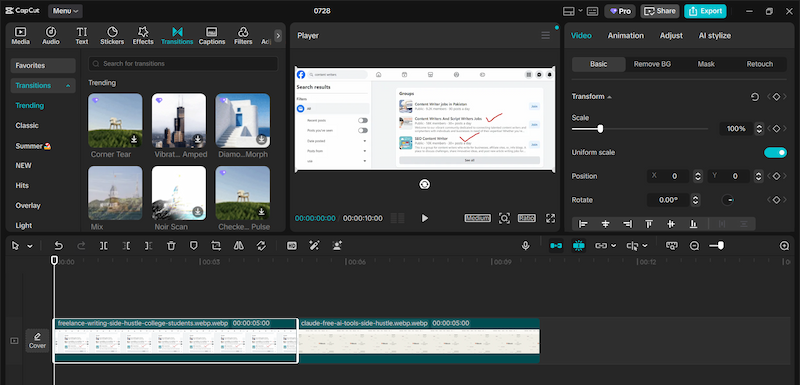Adjust the Position X stepper
The height and width of the screenshot is (385, 800).
(698, 176)
